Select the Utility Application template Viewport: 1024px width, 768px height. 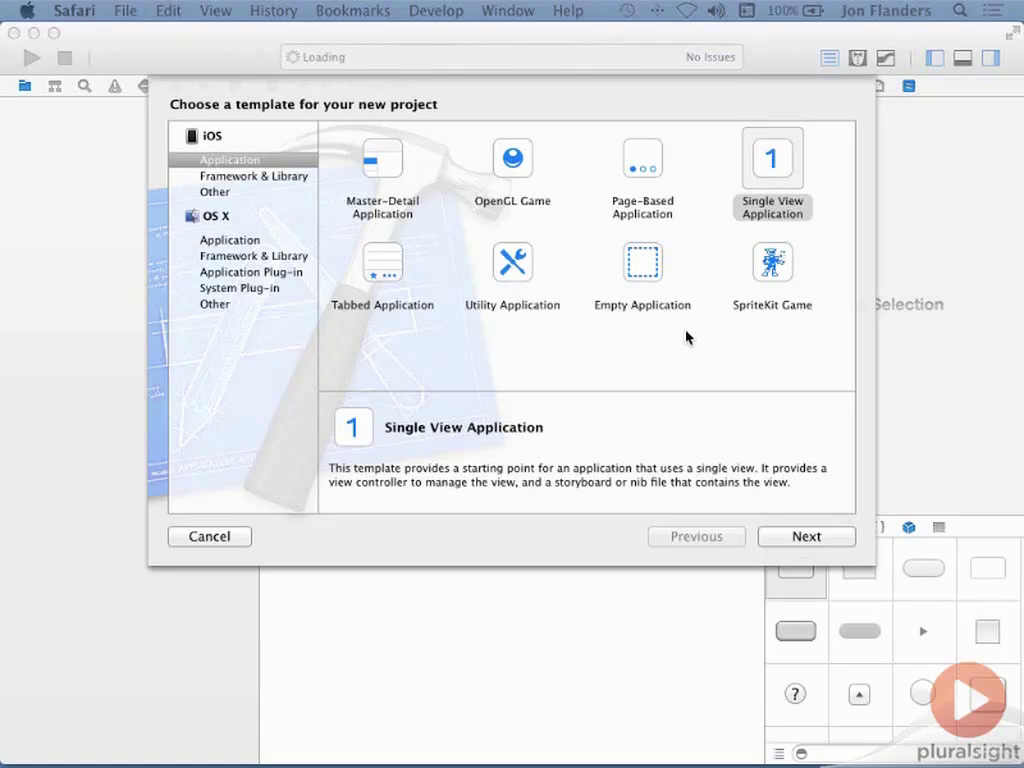pyautogui.click(x=513, y=277)
